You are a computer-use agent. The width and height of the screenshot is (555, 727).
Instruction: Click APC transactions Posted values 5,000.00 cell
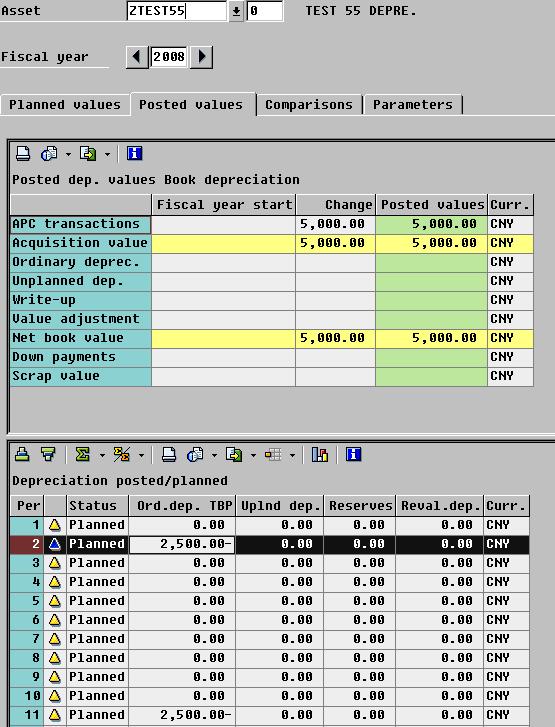pos(432,224)
